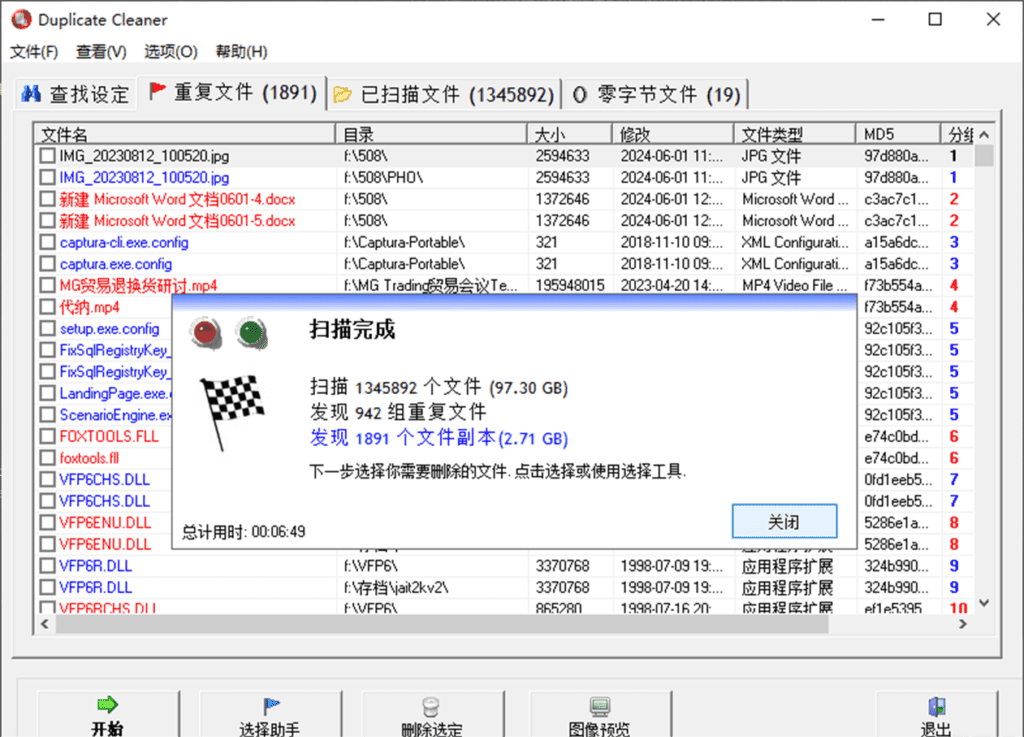Screen dimensions: 1024x737
Task: Open the 选择助手 selection assistant button
Action: 270,715
